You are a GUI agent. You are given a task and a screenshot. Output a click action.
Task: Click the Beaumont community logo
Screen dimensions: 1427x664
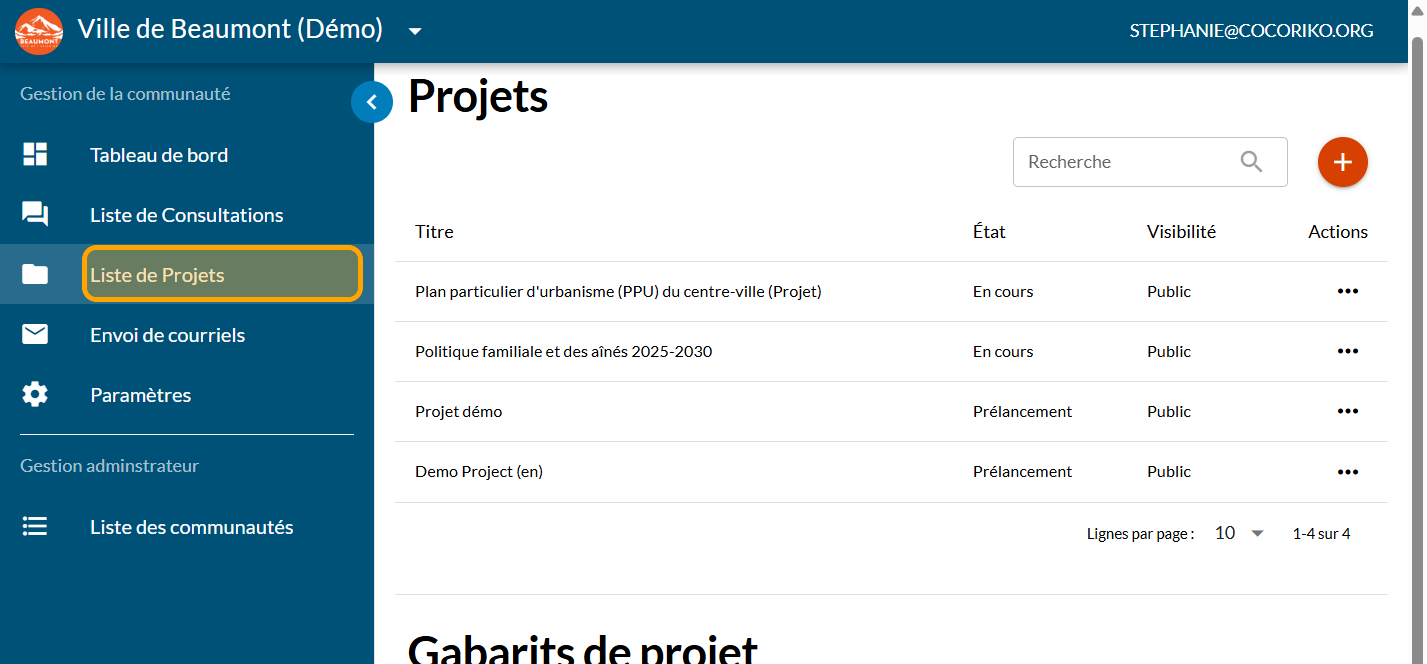point(39,31)
